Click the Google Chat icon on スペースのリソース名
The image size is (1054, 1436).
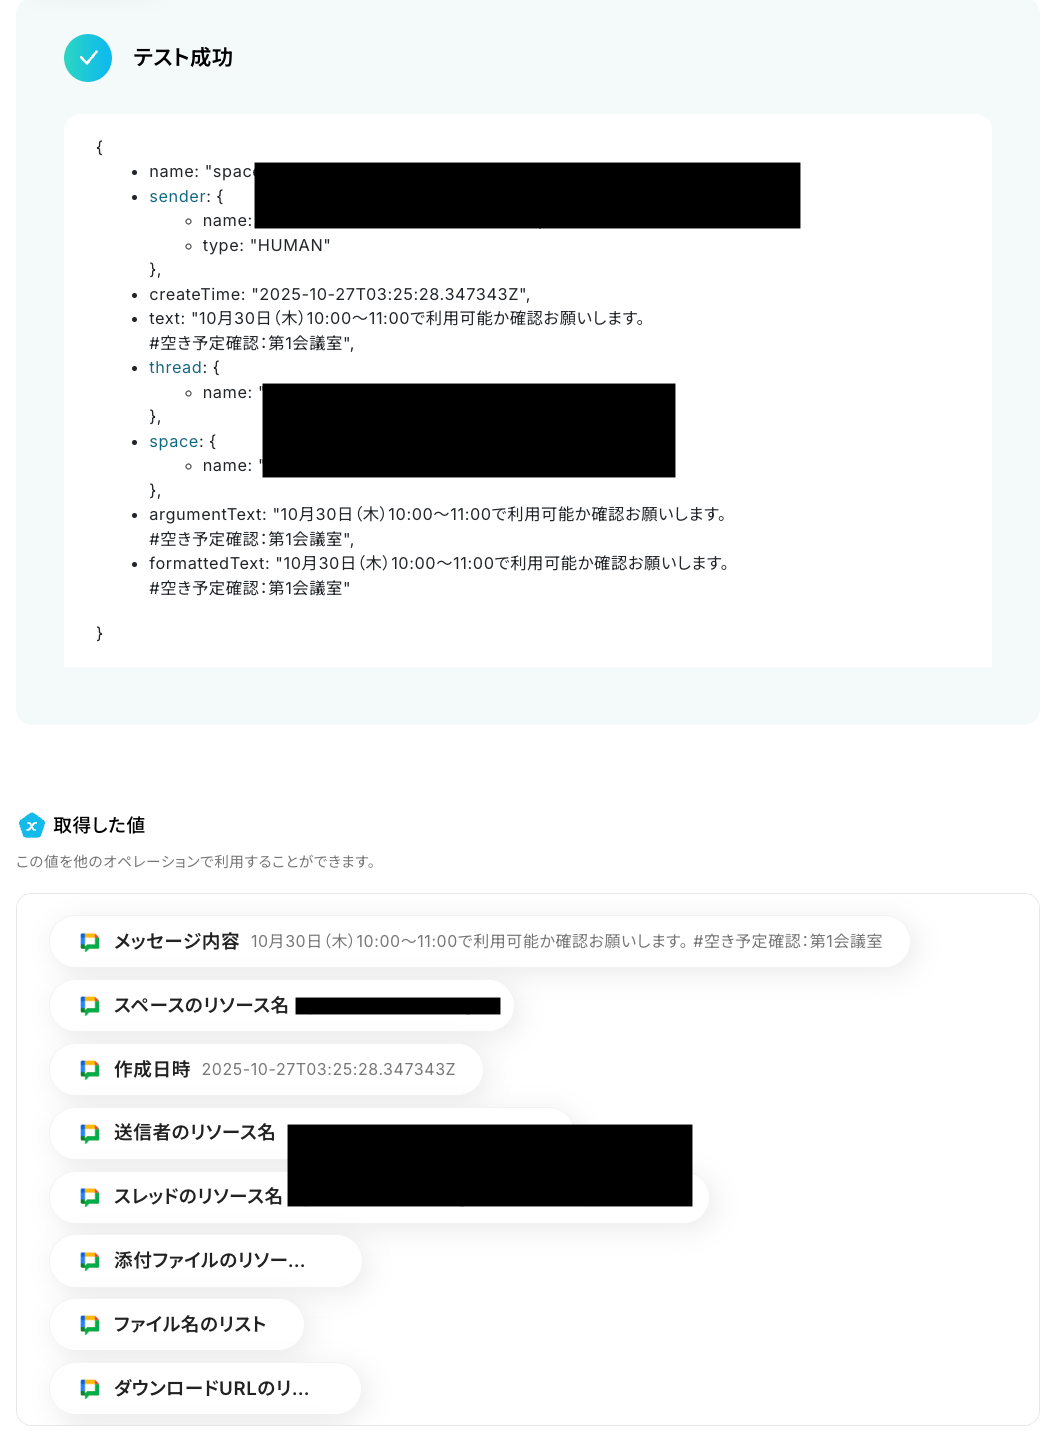click(90, 1006)
